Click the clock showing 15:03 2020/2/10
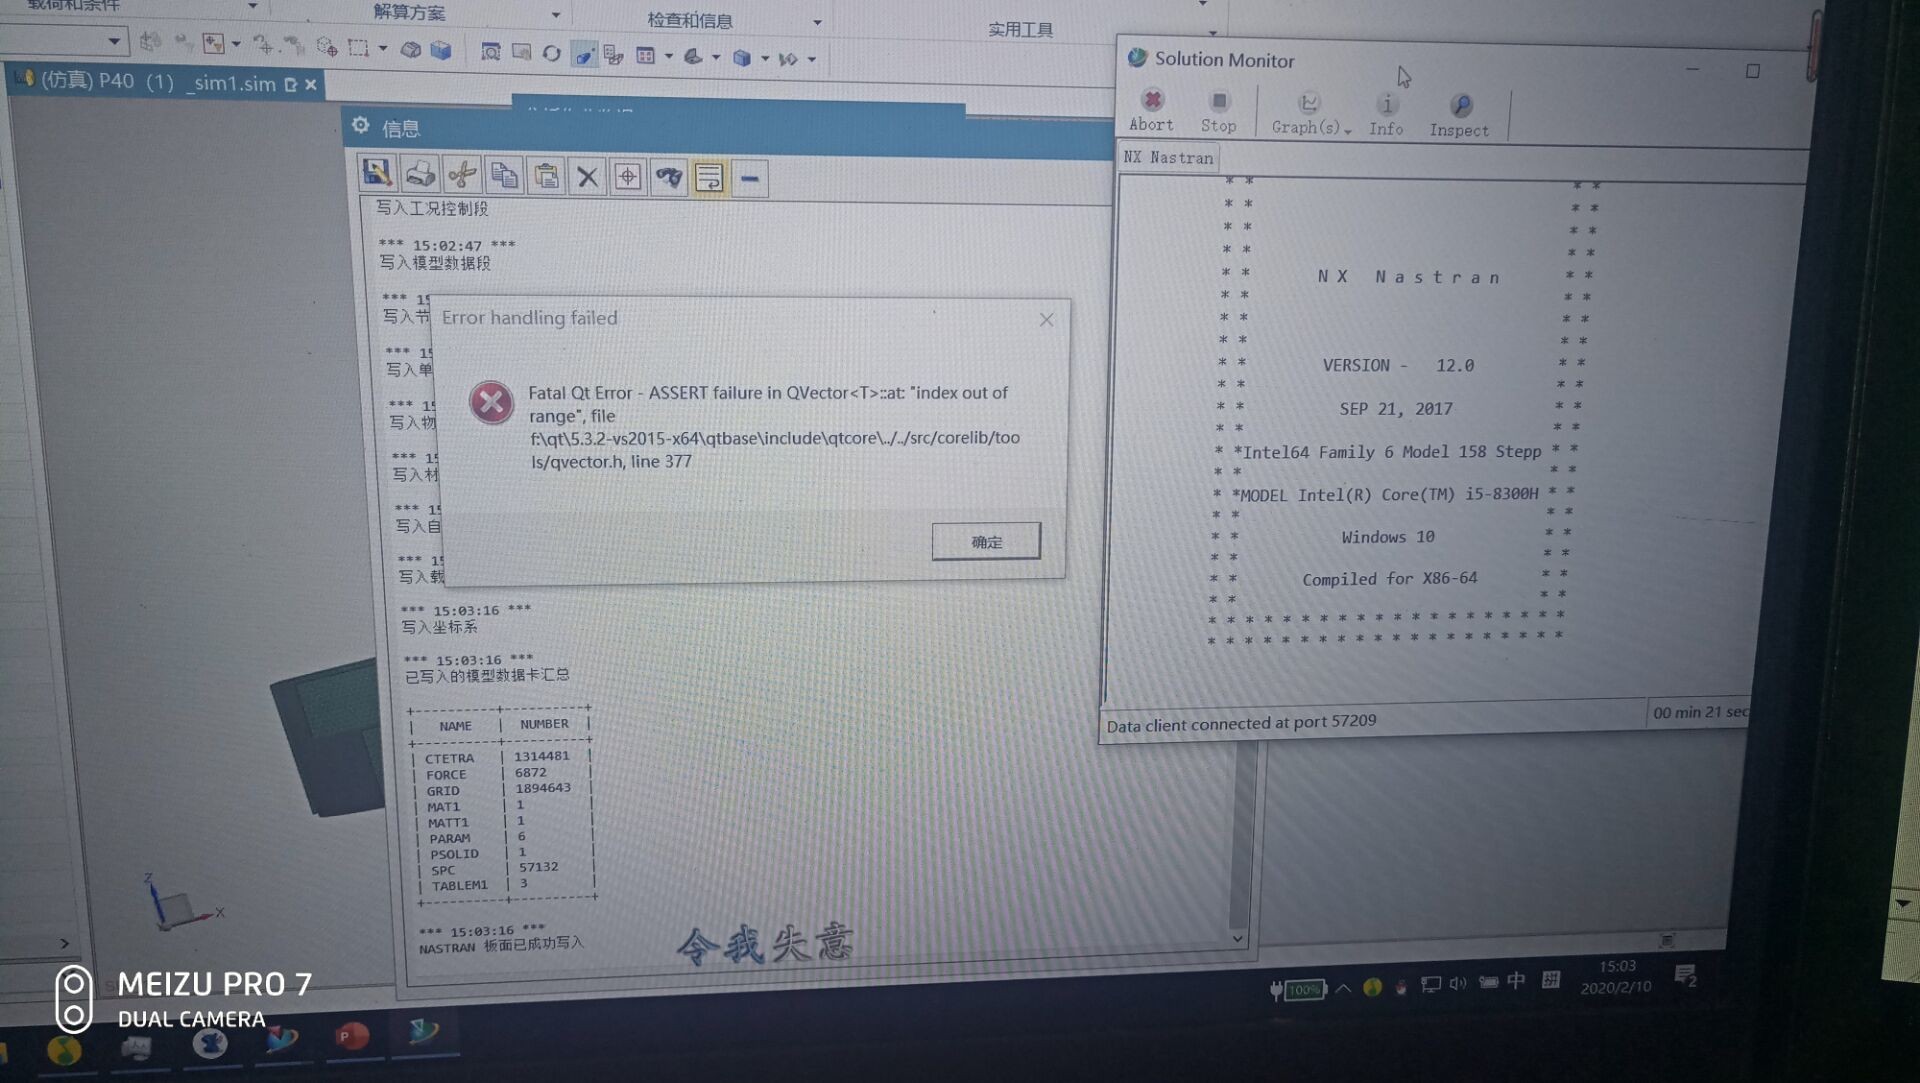The width and height of the screenshot is (1920, 1083). pyautogui.click(x=1616, y=976)
